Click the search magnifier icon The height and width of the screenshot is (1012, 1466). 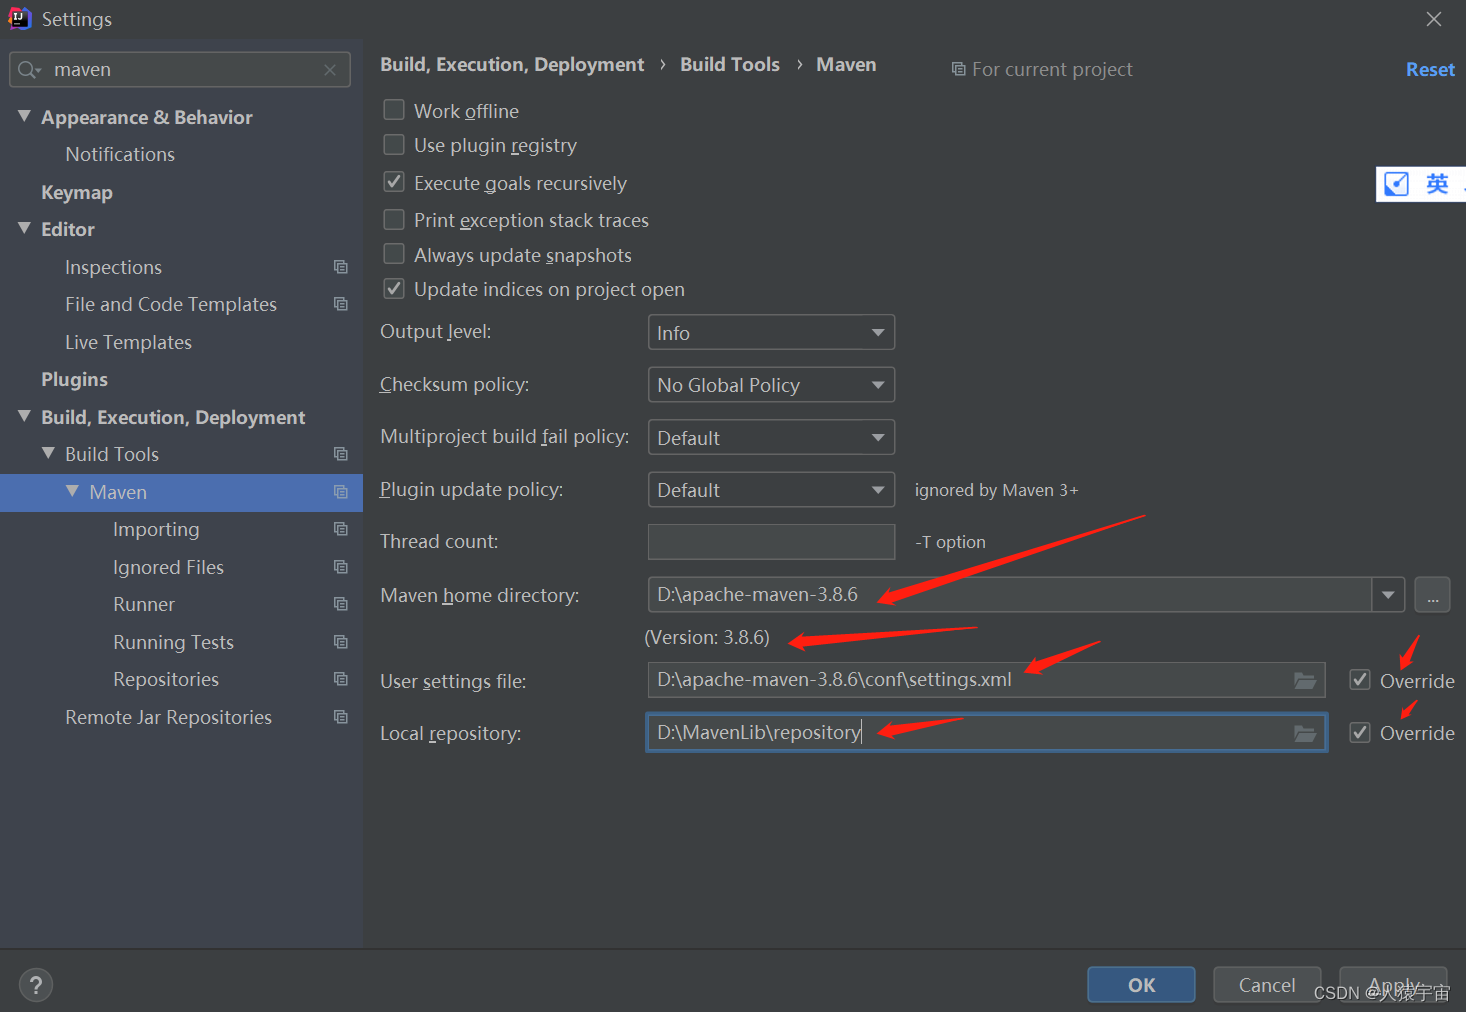(29, 70)
